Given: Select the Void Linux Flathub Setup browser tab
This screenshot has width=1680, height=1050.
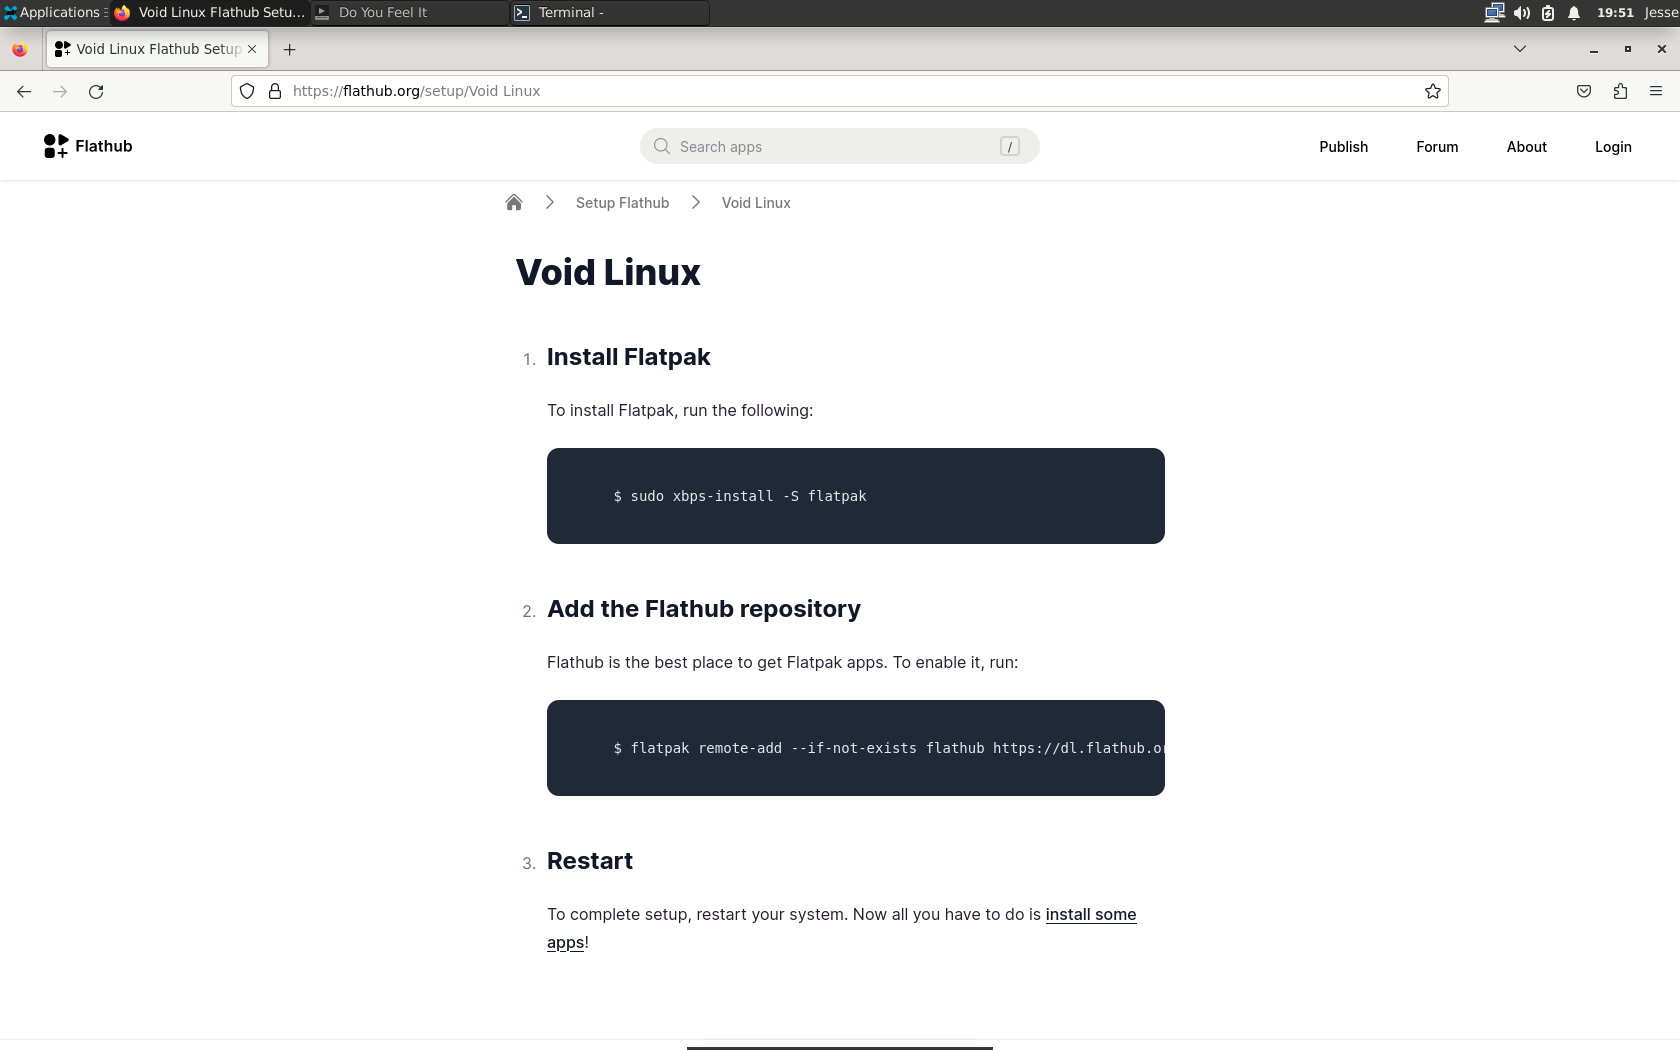Looking at the screenshot, I should (x=157, y=49).
